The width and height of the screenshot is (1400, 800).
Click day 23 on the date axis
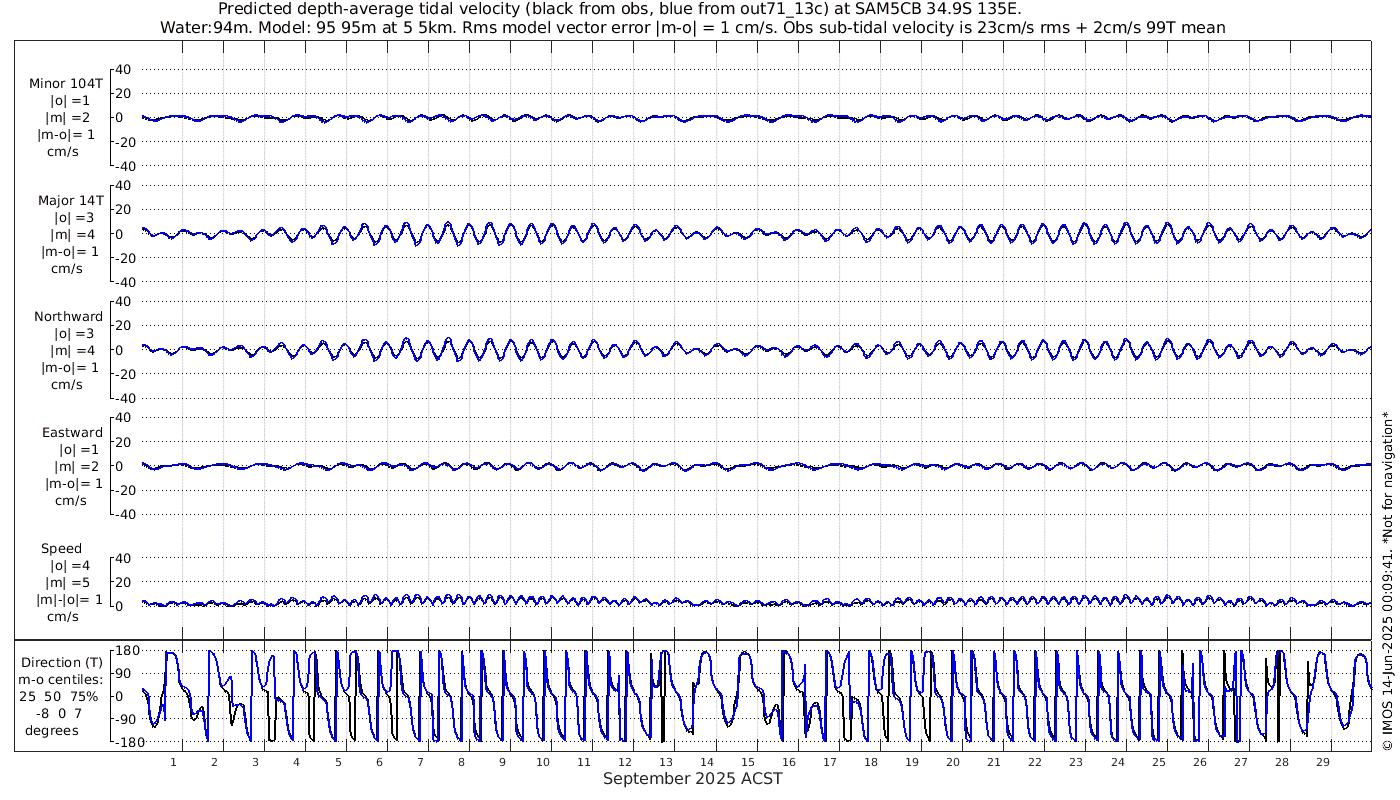(1075, 762)
